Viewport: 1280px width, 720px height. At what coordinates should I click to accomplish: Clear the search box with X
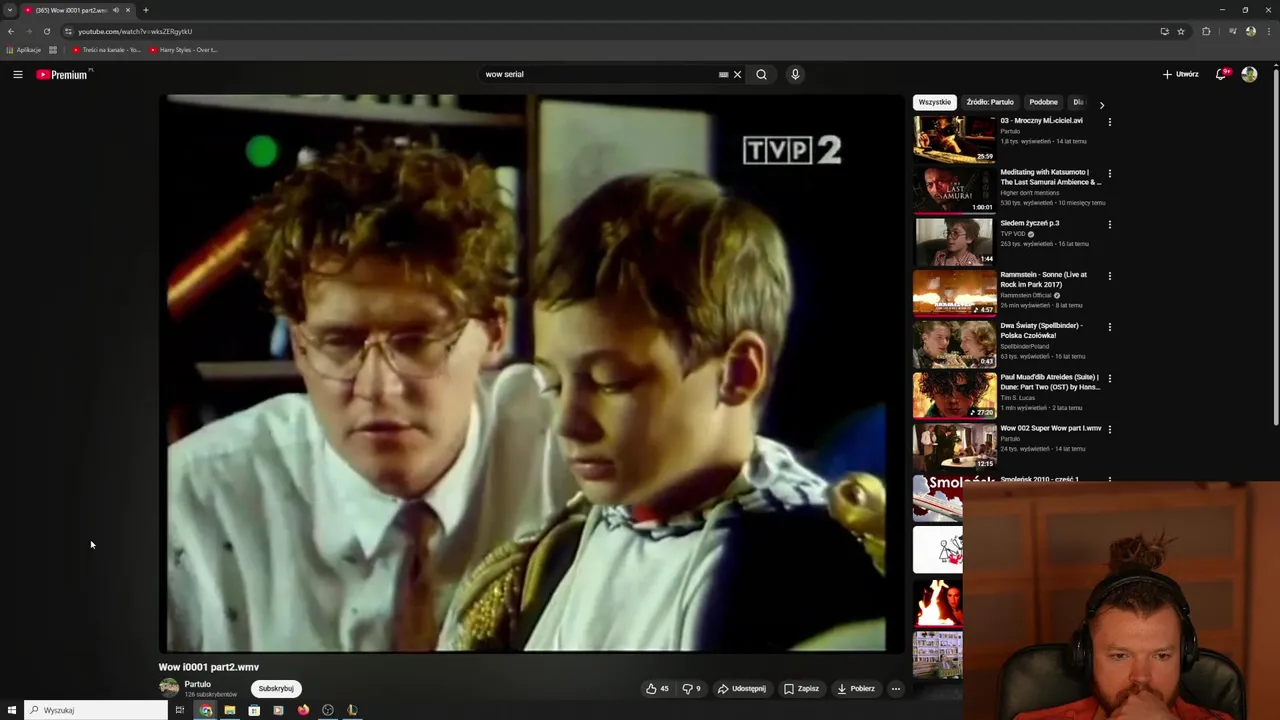738,74
